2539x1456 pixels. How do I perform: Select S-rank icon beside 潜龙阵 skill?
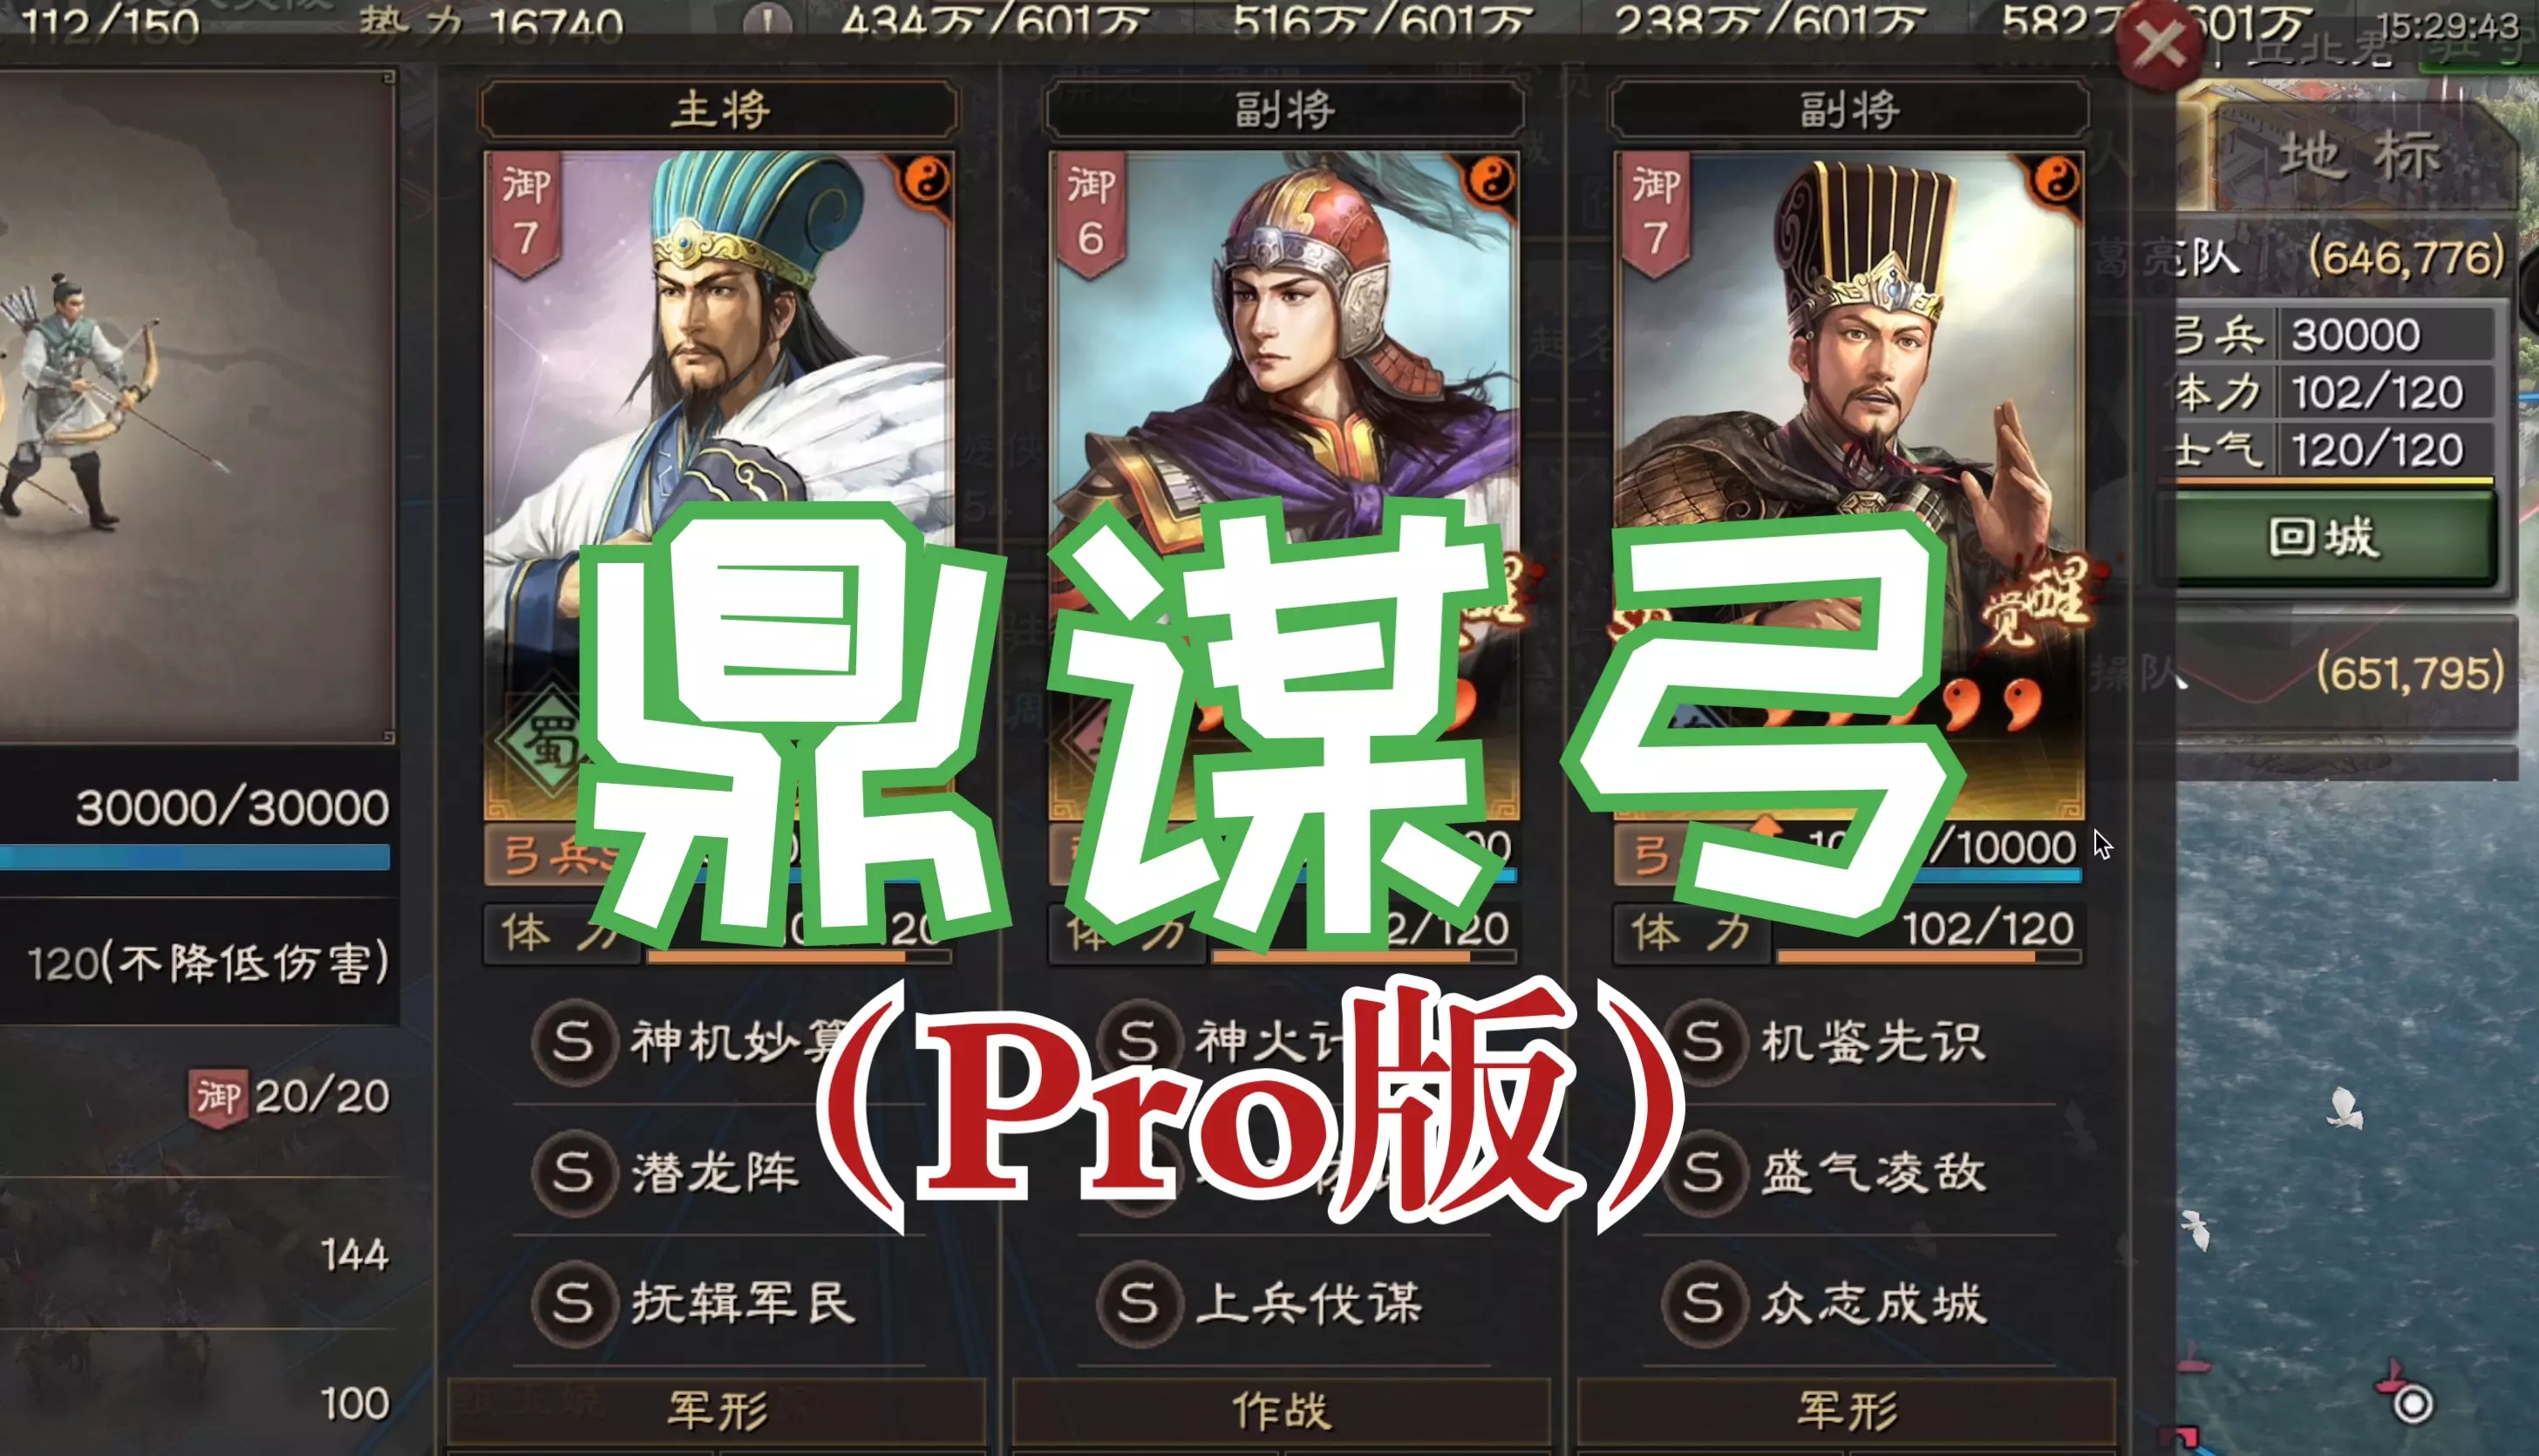(x=573, y=1172)
